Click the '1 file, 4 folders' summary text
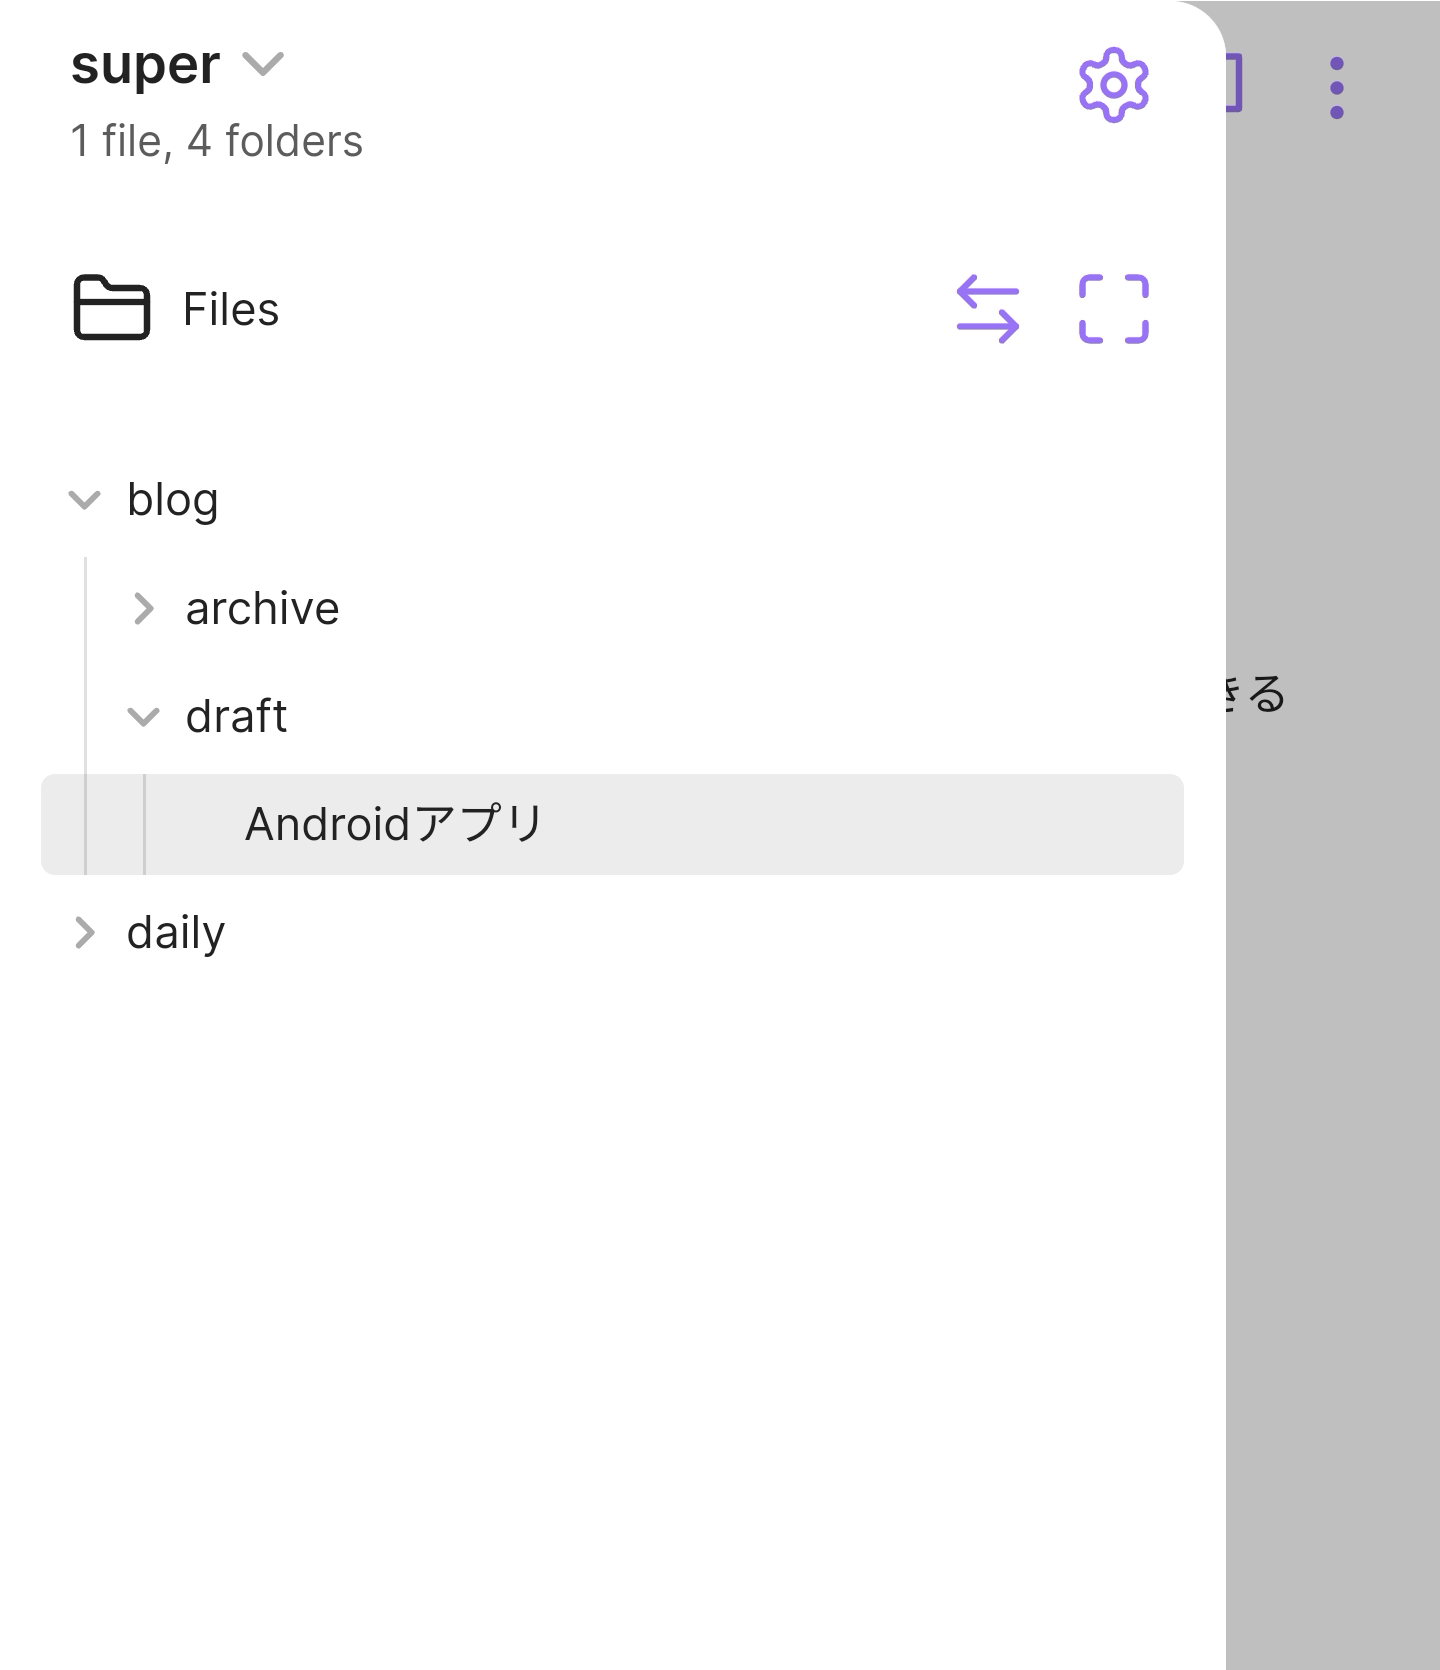1440x1670 pixels. coord(216,141)
